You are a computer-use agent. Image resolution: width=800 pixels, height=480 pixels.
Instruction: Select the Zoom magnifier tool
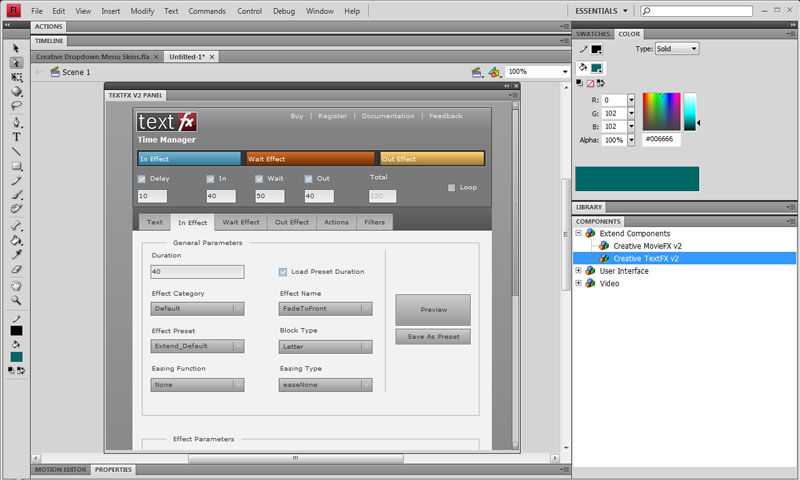tap(16, 300)
